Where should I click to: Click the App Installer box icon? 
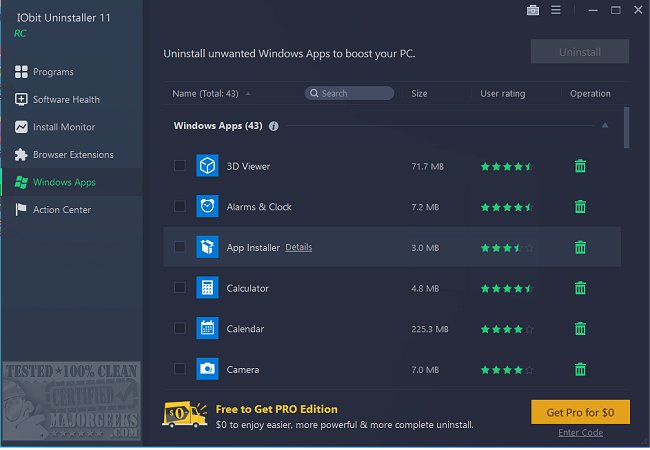click(207, 247)
